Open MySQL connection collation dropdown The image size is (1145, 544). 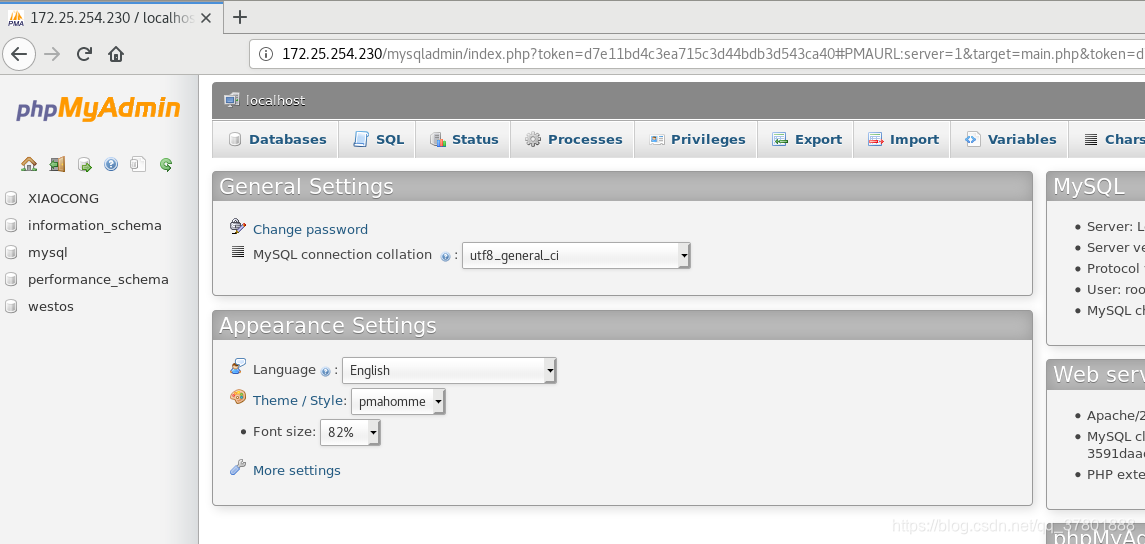coord(576,256)
